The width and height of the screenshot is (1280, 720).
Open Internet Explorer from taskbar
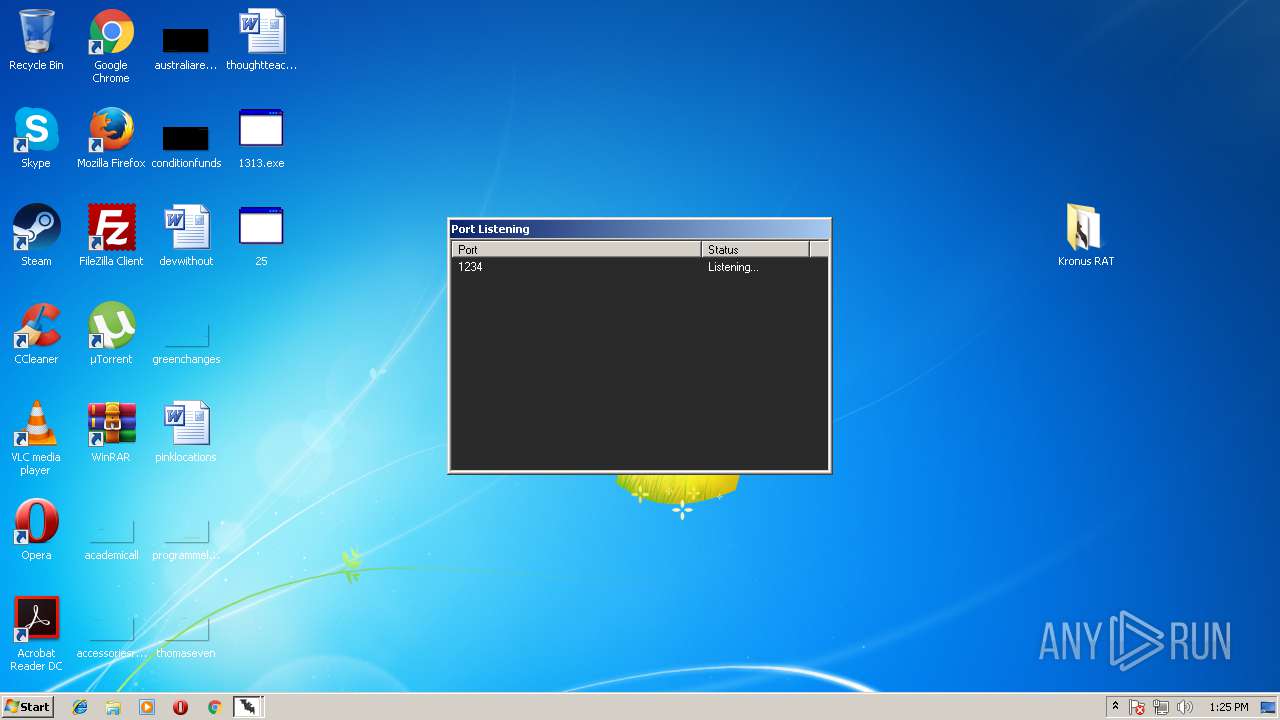click(x=80, y=707)
